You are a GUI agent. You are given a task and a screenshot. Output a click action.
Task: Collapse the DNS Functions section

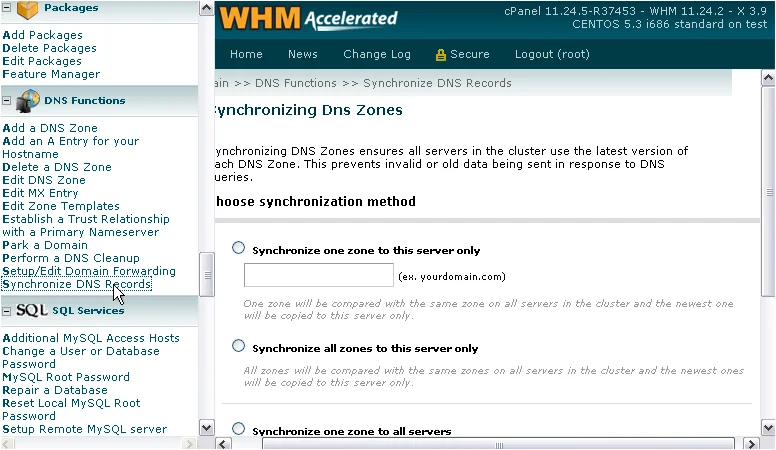point(7,100)
